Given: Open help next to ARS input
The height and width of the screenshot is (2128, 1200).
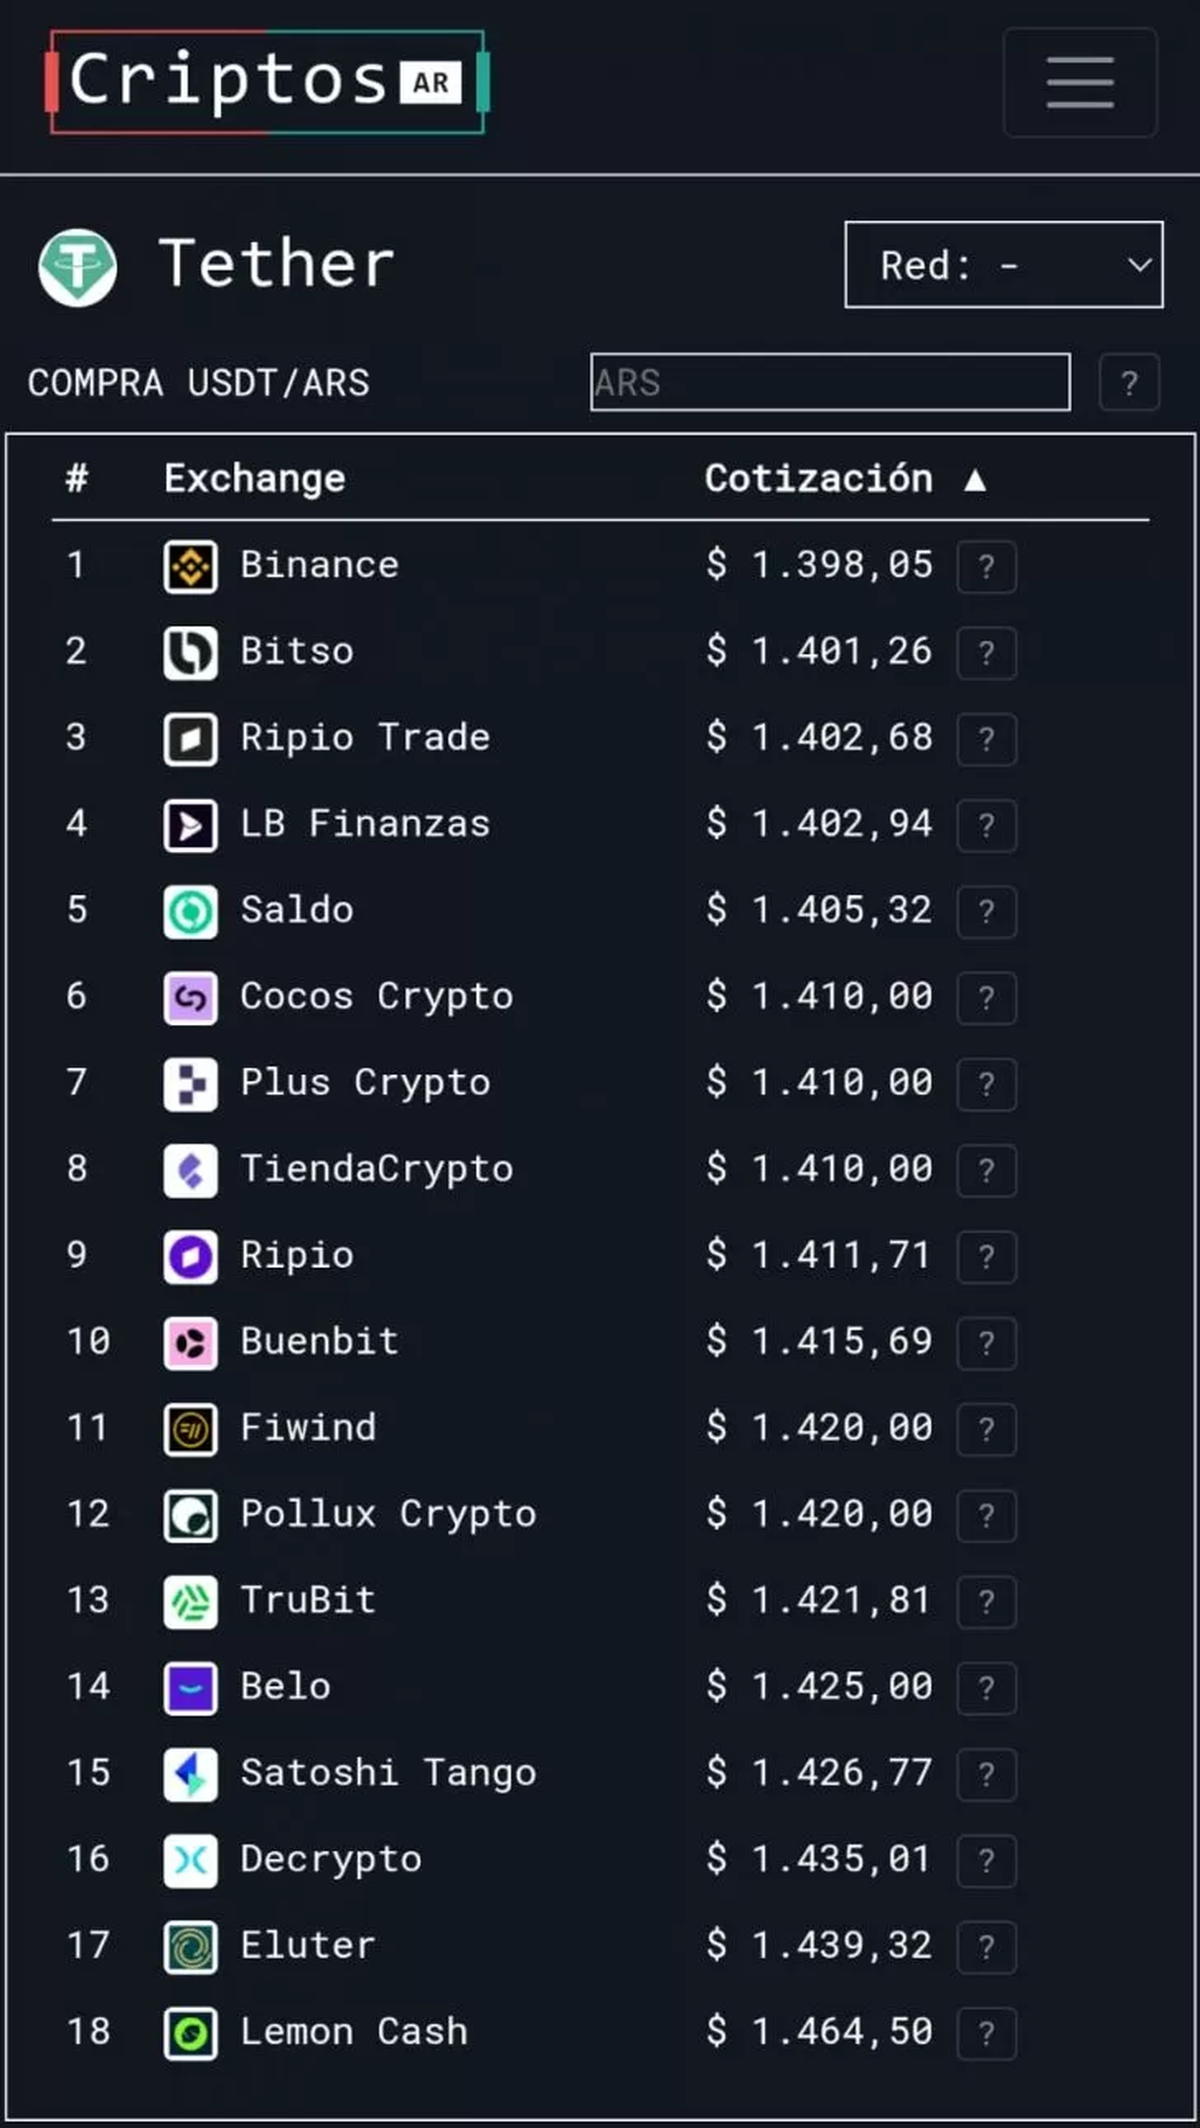Looking at the screenshot, I should 1129,382.
